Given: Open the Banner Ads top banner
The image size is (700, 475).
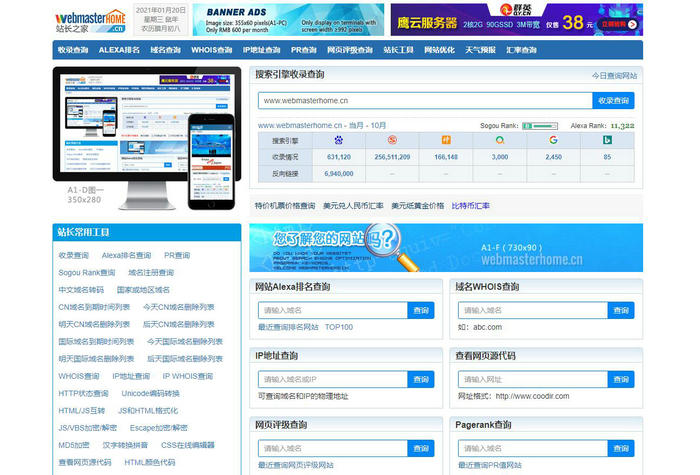Looking at the screenshot, I should click(x=288, y=20).
